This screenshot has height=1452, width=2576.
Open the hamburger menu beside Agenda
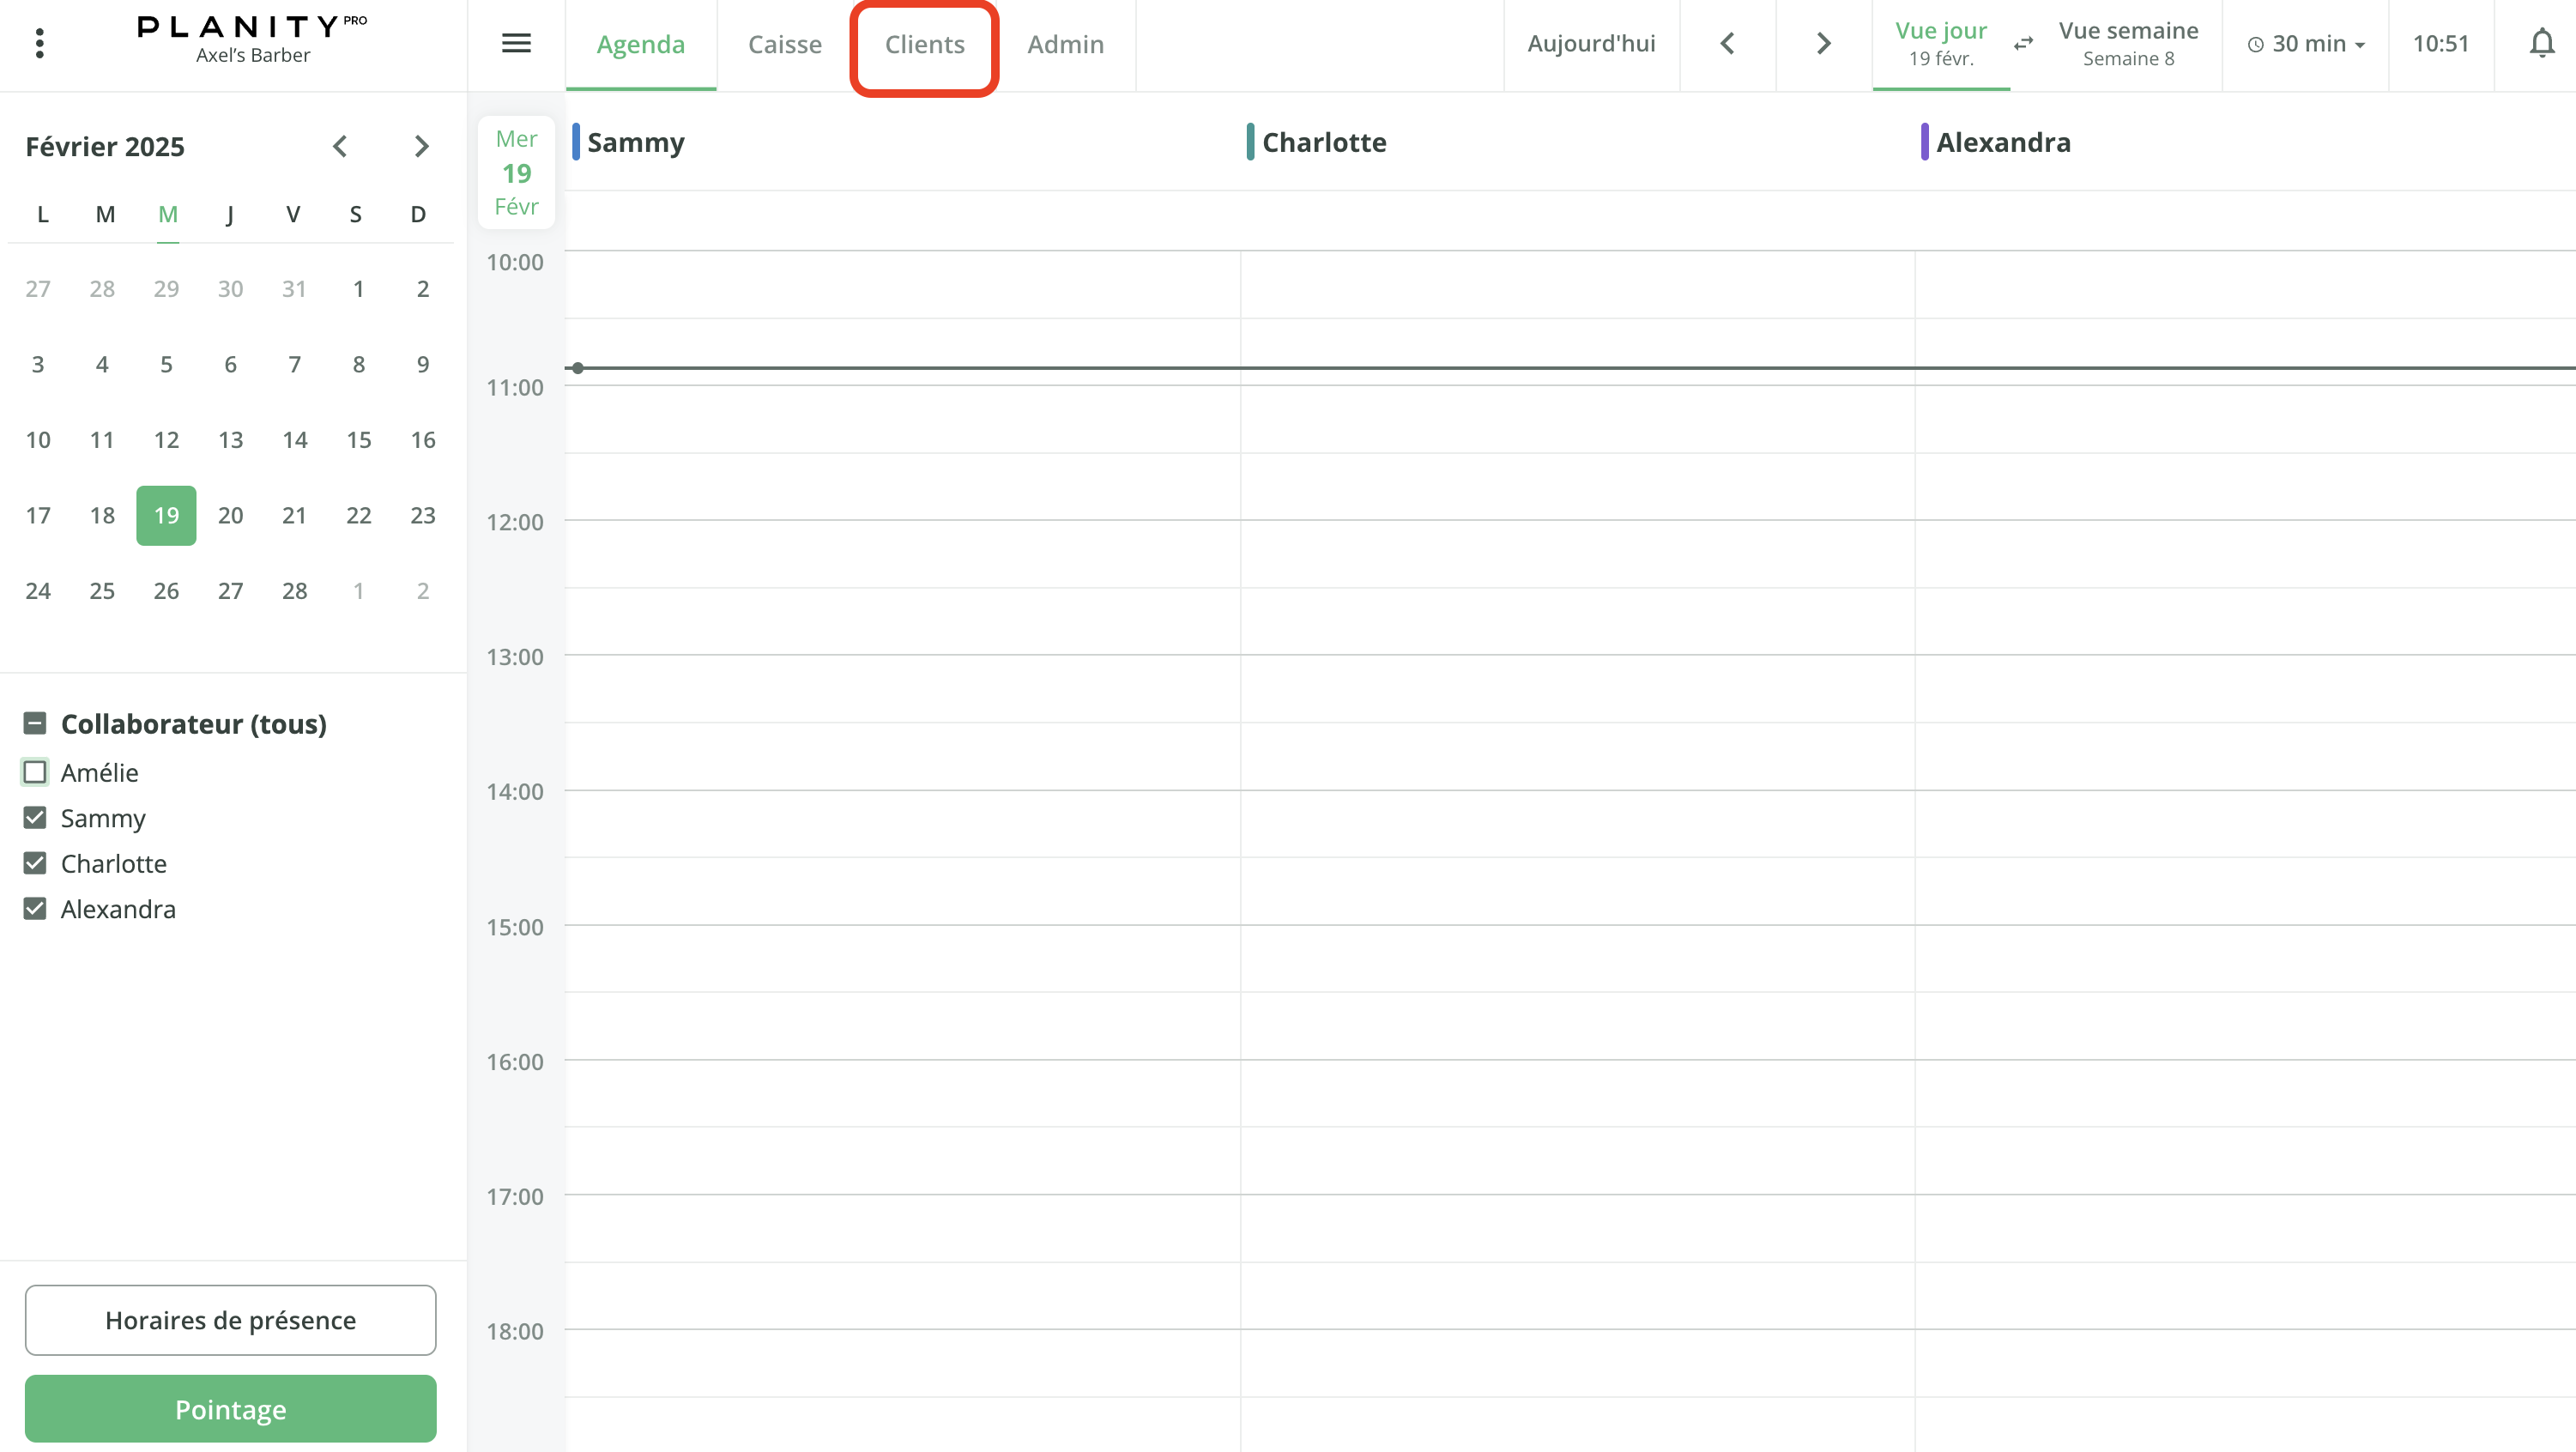pyautogui.click(x=516, y=44)
